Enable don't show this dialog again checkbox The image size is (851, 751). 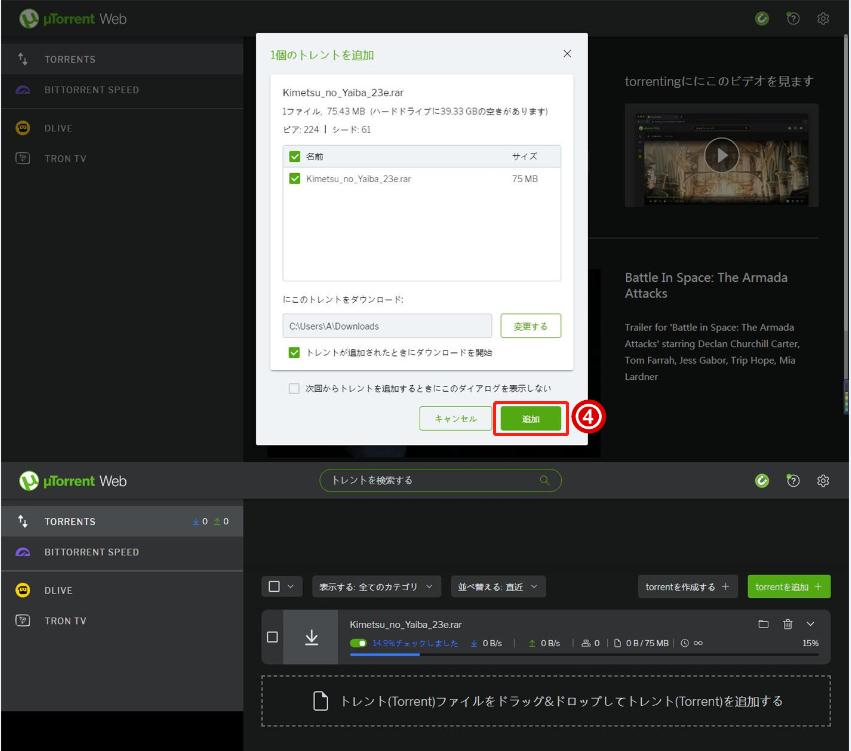point(294,388)
